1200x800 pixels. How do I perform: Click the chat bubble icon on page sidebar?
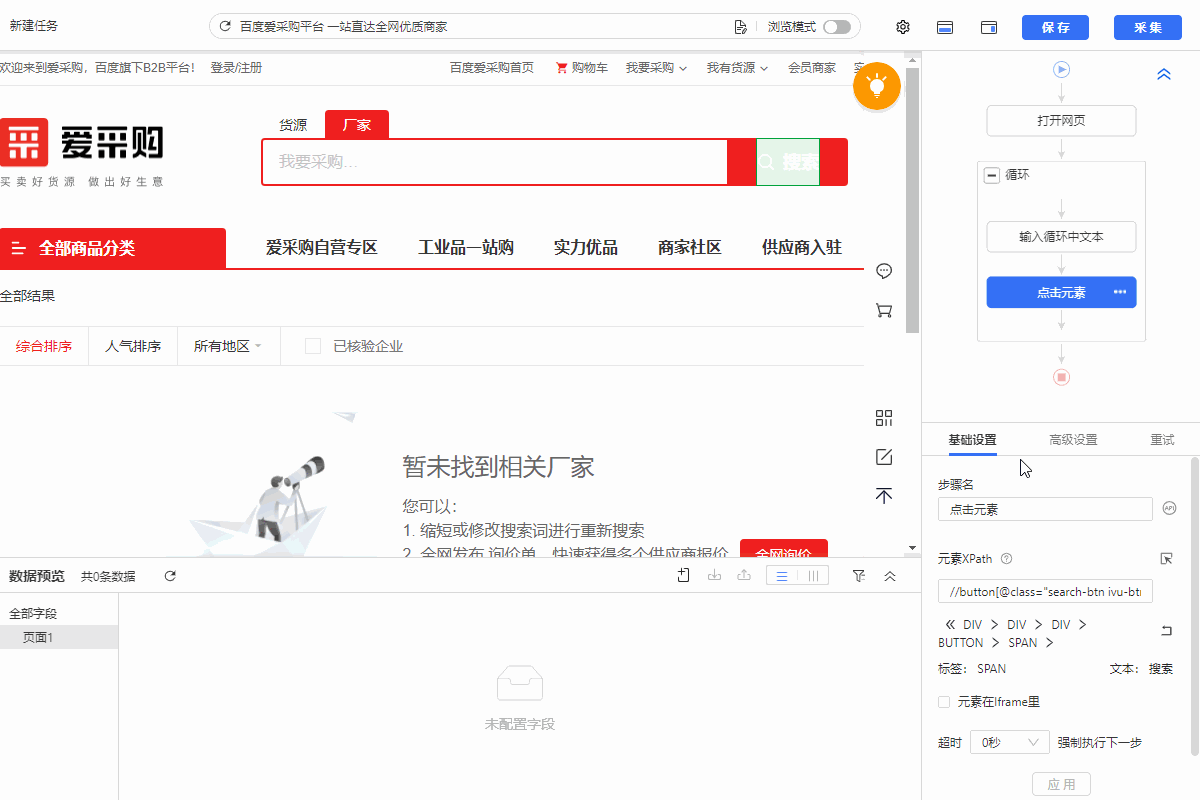click(884, 271)
